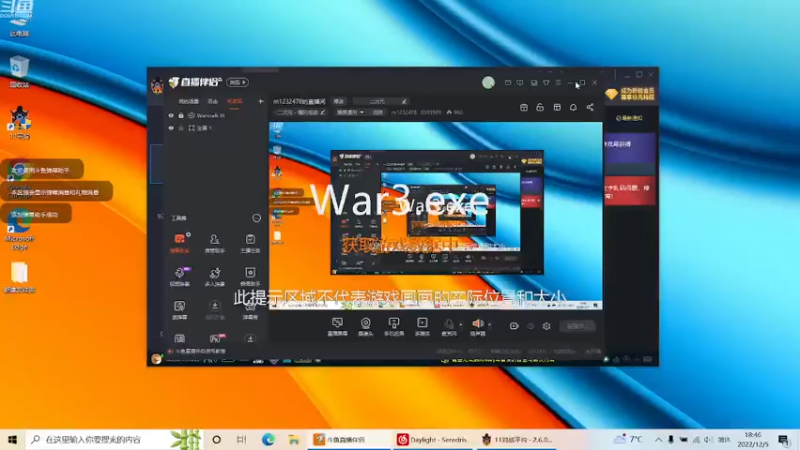Open the 多人连麦 tool

(x=214, y=276)
